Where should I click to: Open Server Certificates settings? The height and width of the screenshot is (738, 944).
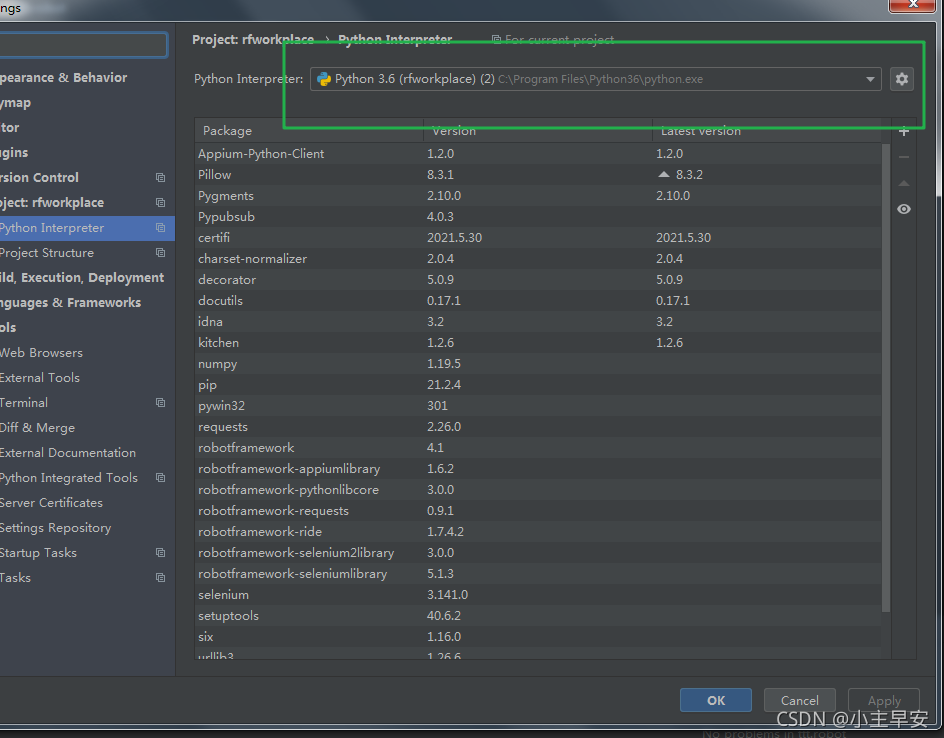(x=51, y=503)
